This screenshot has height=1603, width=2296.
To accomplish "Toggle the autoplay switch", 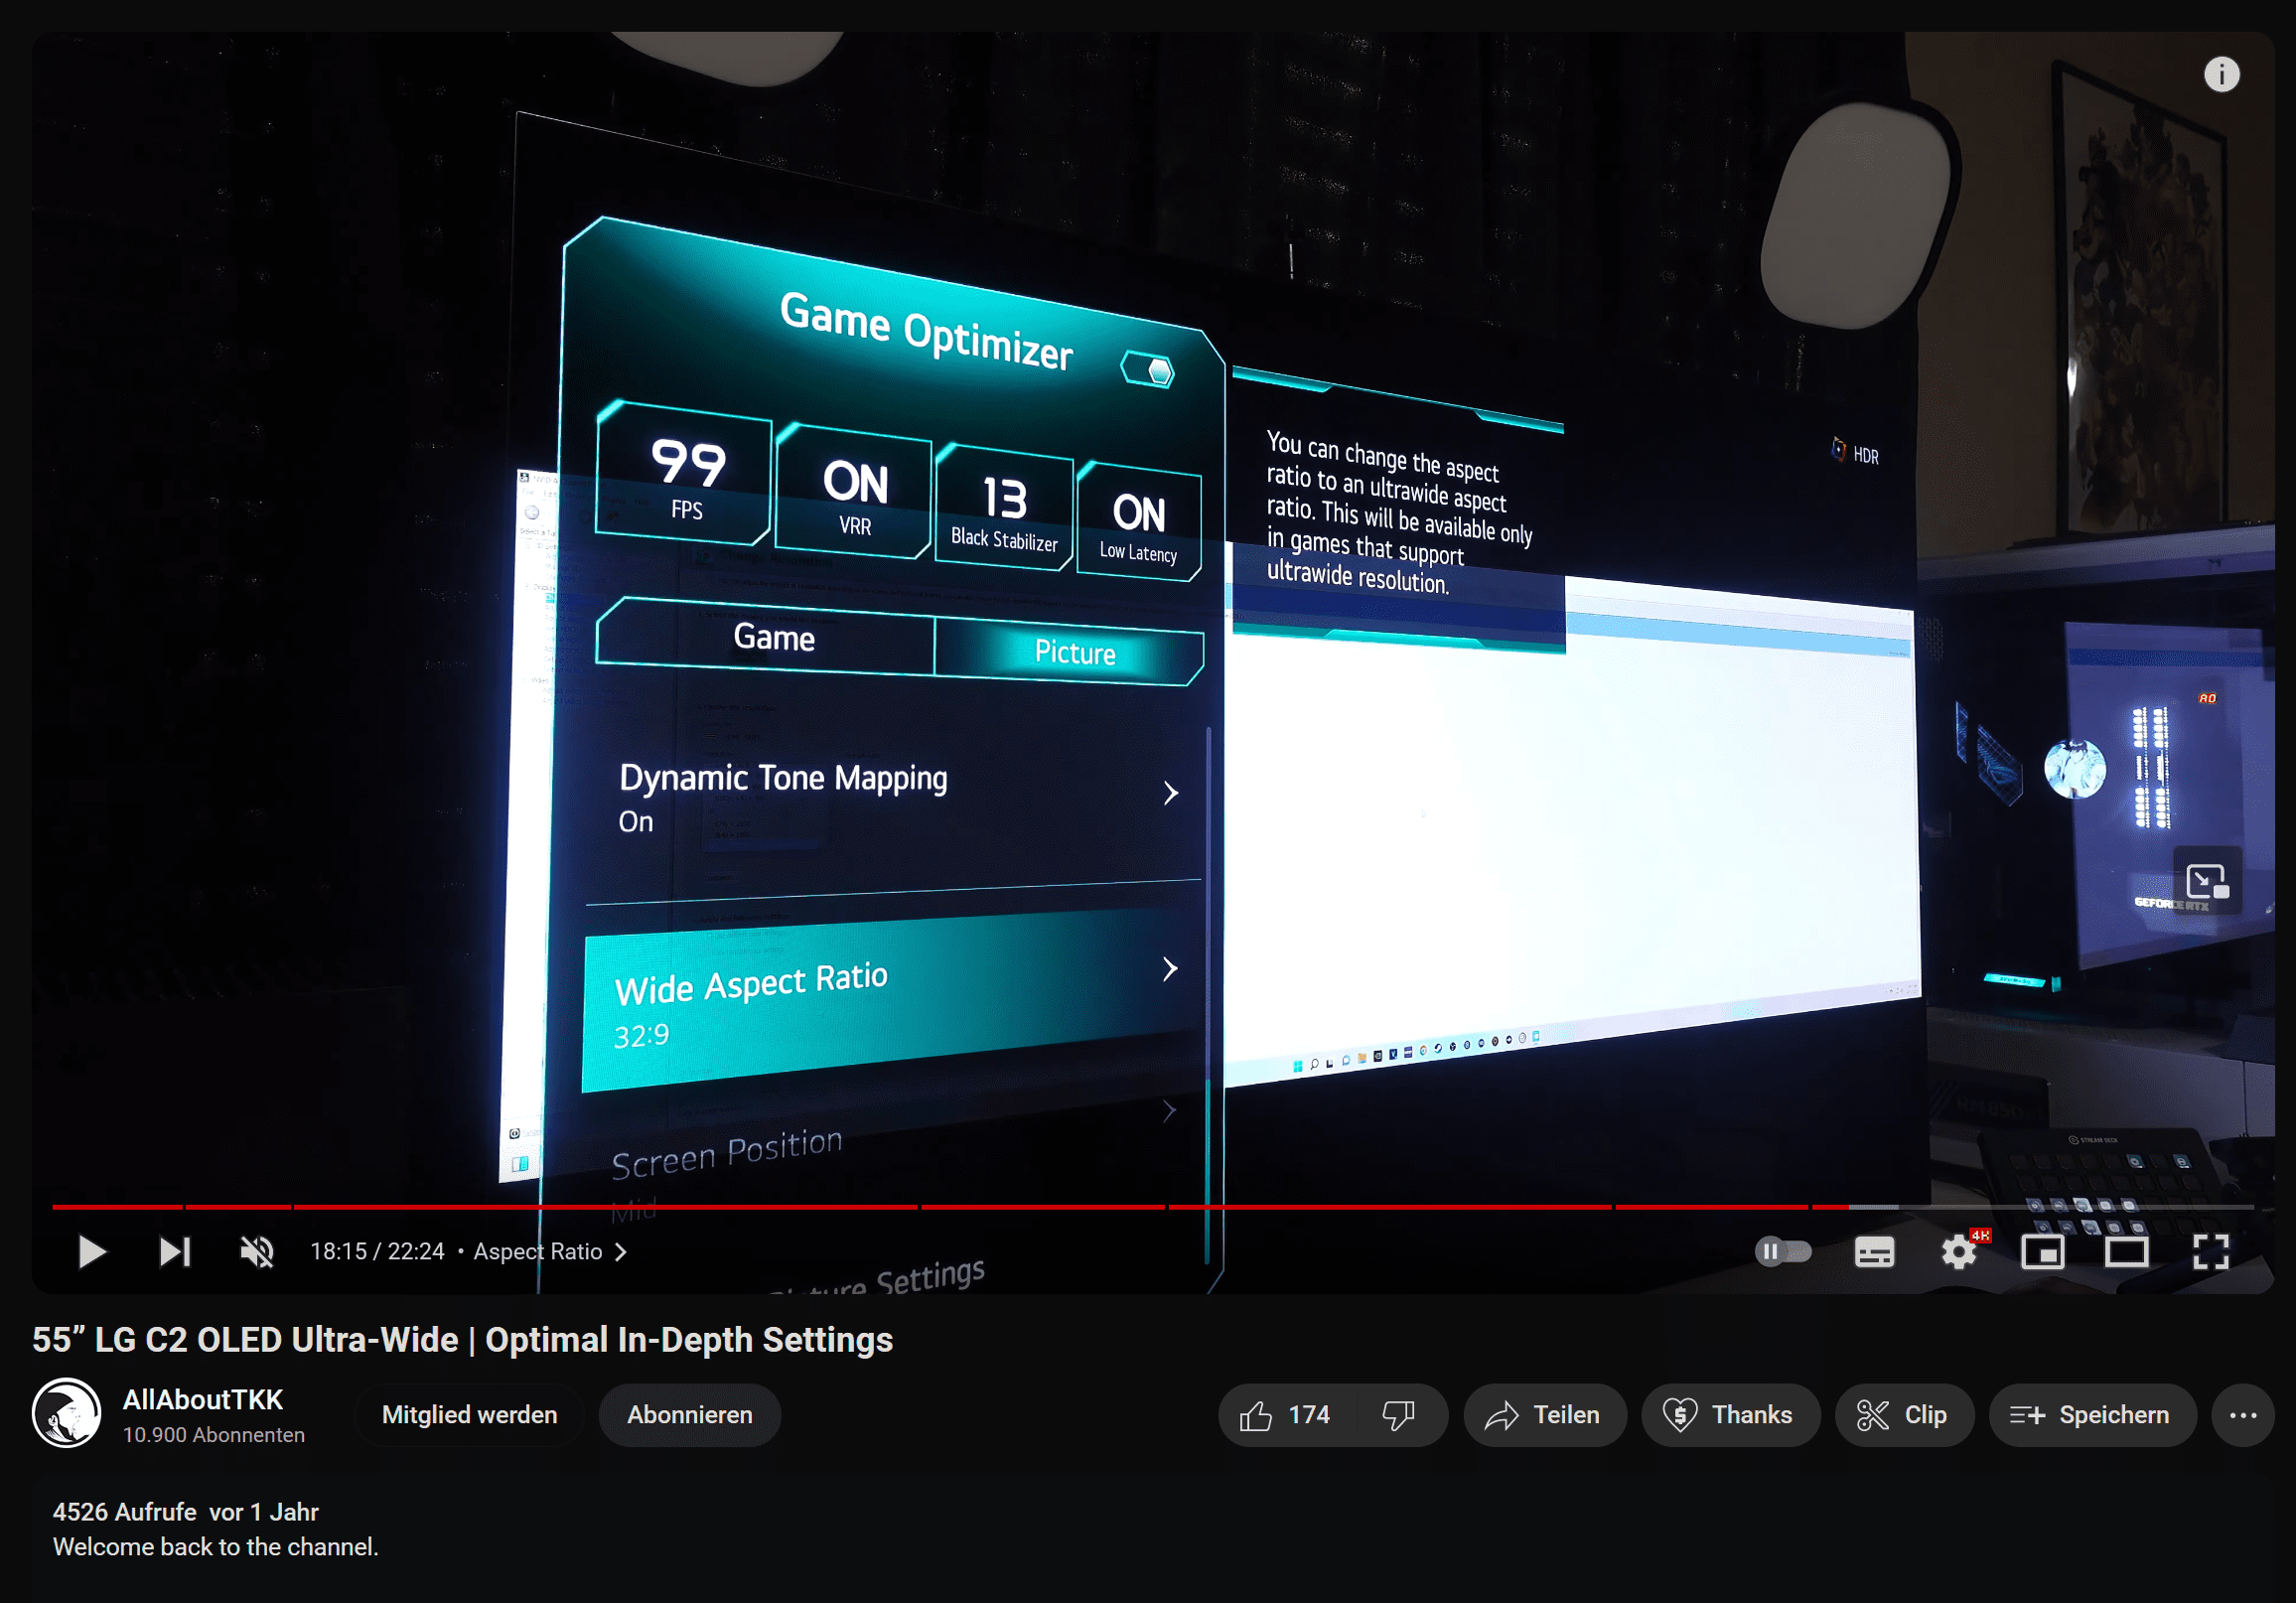I will point(1783,1251).
